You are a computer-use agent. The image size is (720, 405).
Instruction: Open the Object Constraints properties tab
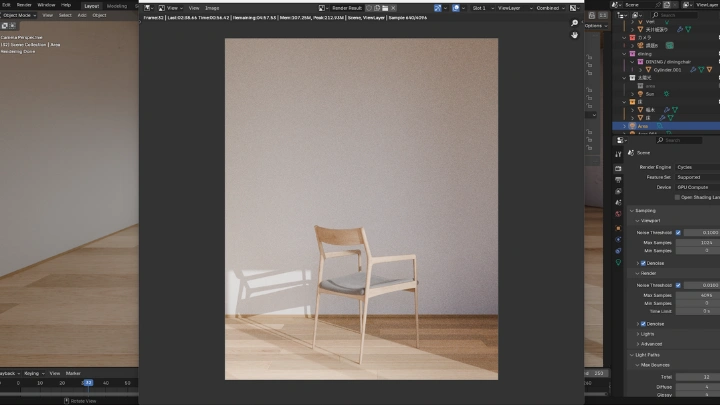(x=618, y=251)
